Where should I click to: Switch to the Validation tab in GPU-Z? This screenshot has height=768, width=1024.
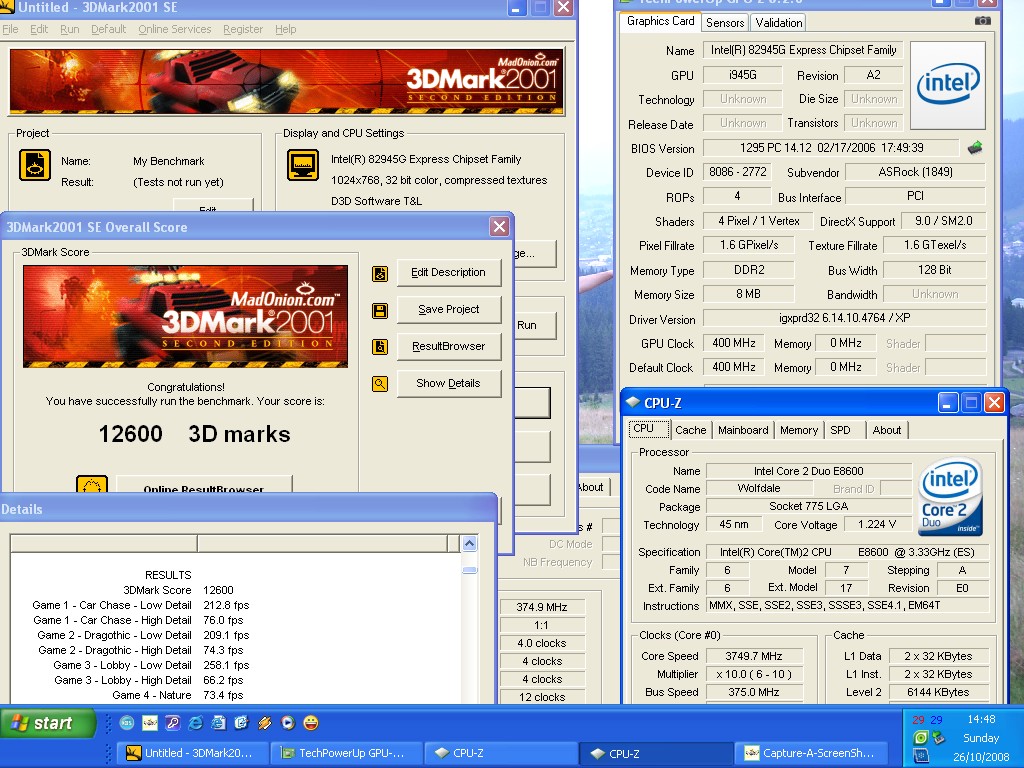778,22
